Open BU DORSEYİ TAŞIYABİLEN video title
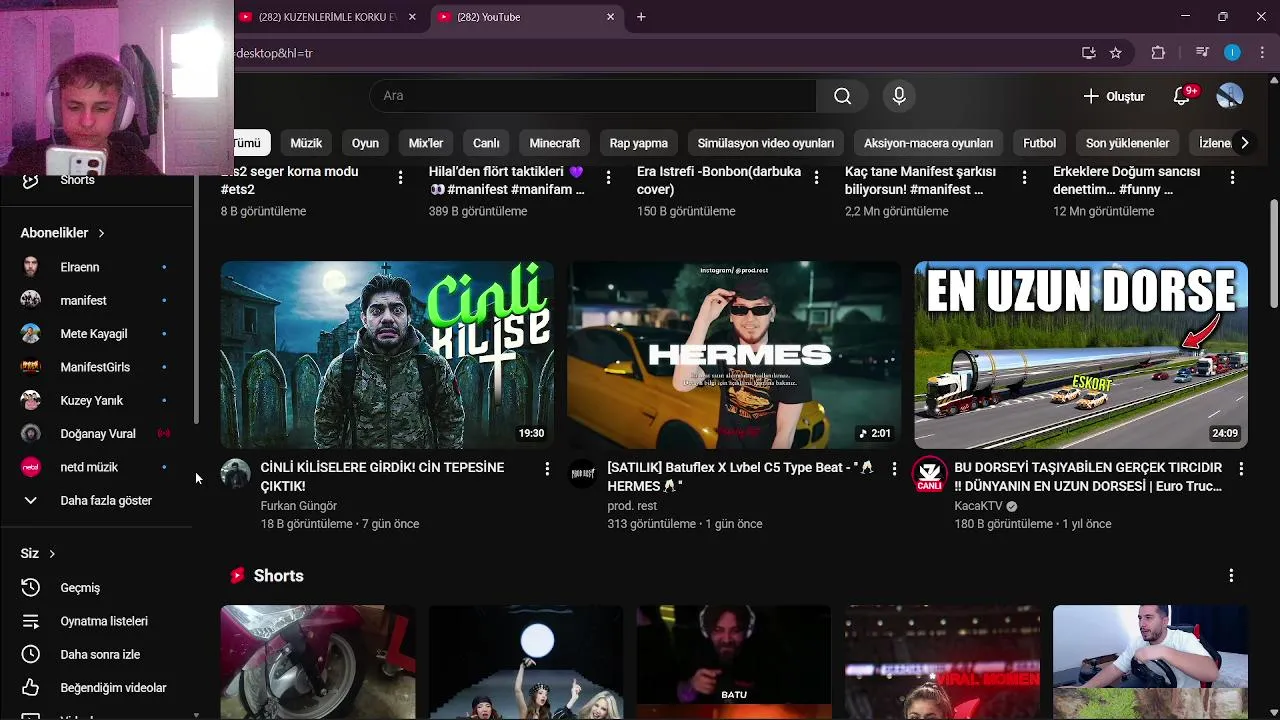The image size is (1280, 720). pyautogui.click(x=1088, y=477)
